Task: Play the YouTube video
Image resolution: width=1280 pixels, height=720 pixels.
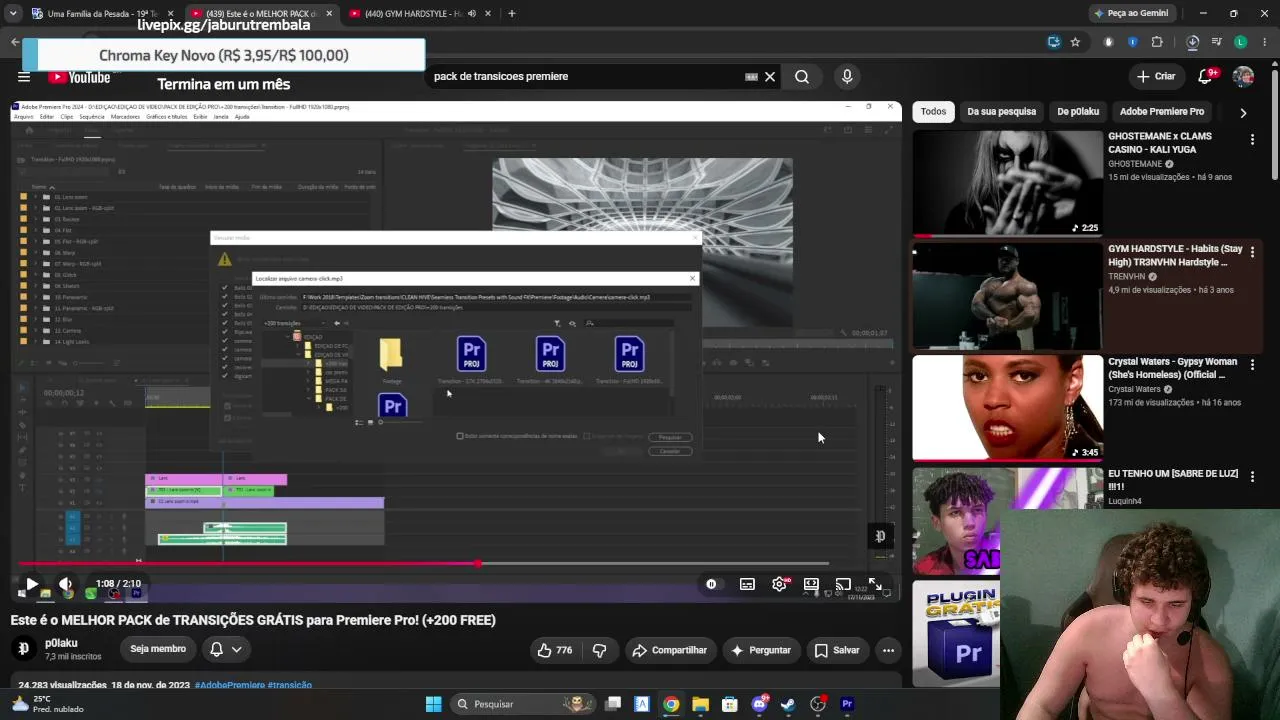Action: [x=31, y=584]
